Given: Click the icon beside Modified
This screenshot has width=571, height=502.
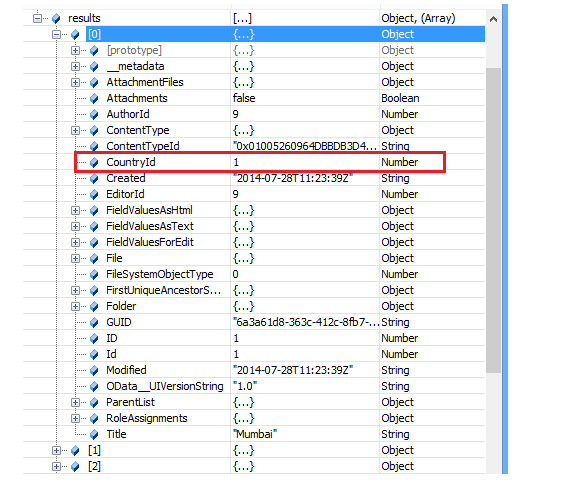Looking at the screenshot, I should click(x=94, y=371).
